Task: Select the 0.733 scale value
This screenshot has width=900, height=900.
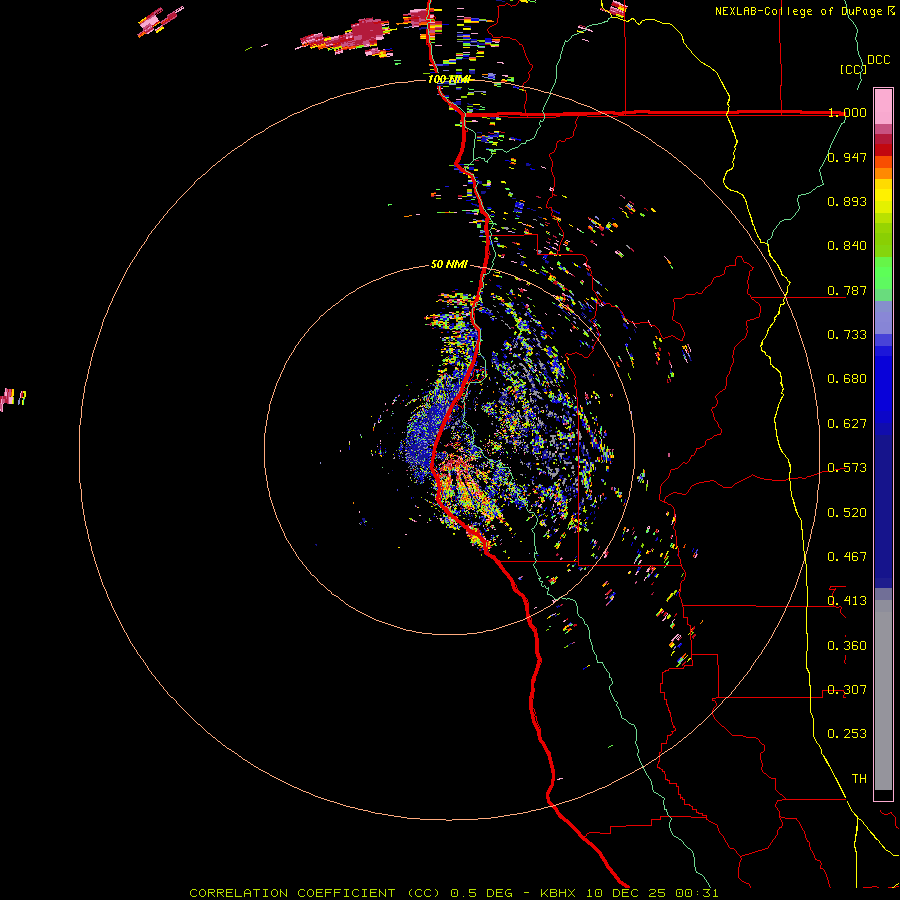Action: (847, 335)
